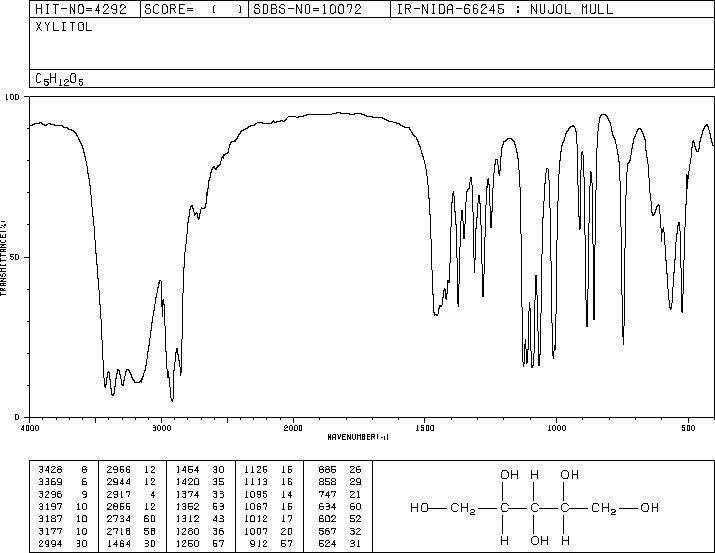
Task: Select the IR-NIDA-66245 : NUJOL MULL label
Action: 505,9
